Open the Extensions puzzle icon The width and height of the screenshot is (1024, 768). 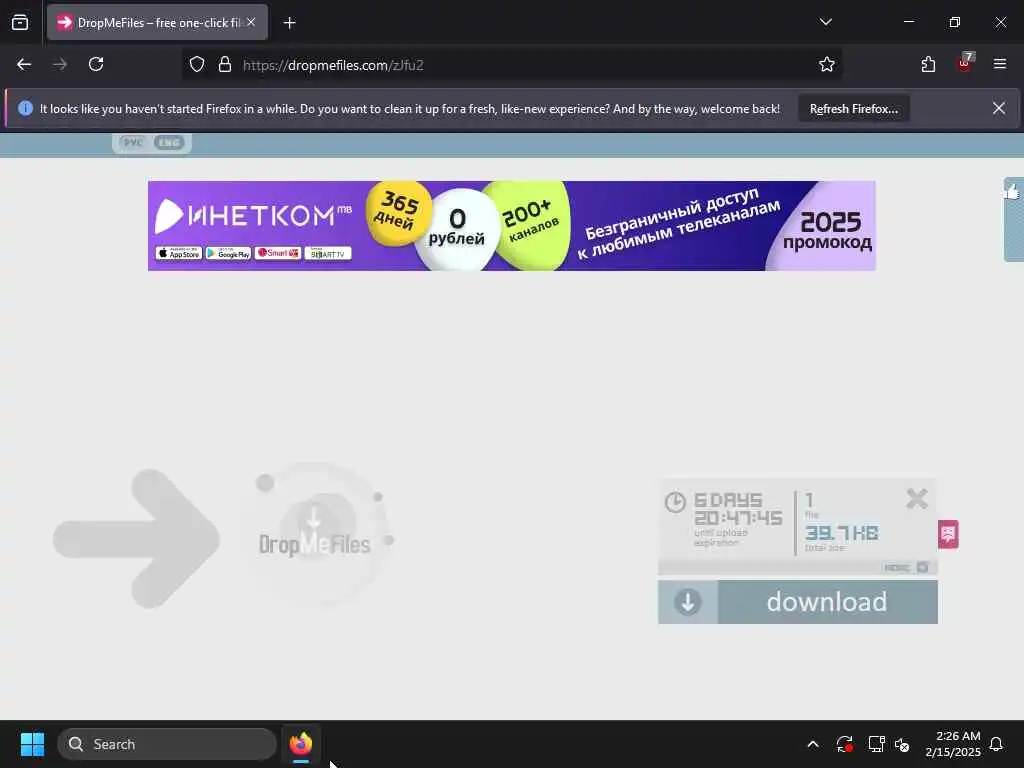point(928,65)
